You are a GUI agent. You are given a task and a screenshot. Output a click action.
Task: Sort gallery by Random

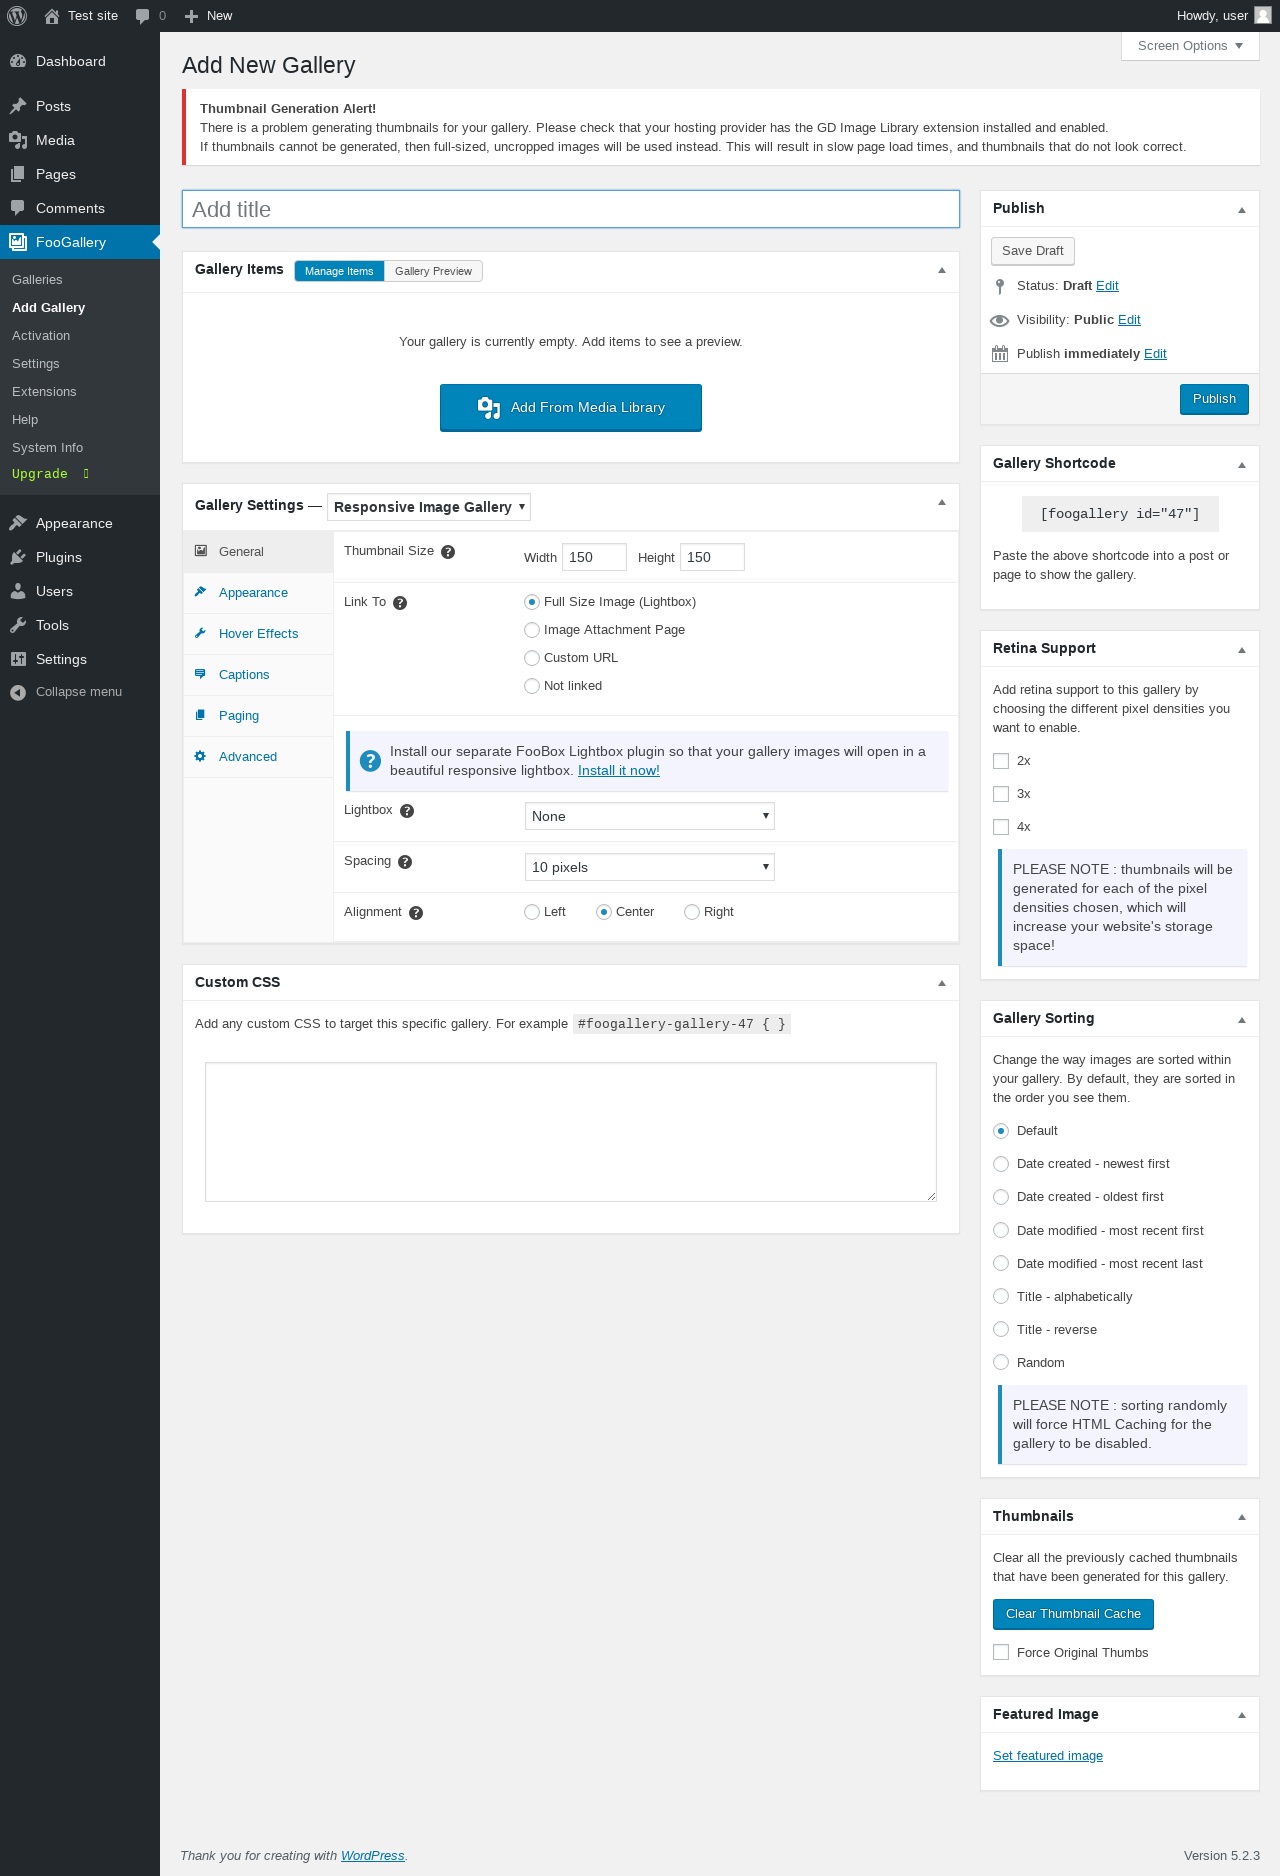(x=1001, y=1362)
